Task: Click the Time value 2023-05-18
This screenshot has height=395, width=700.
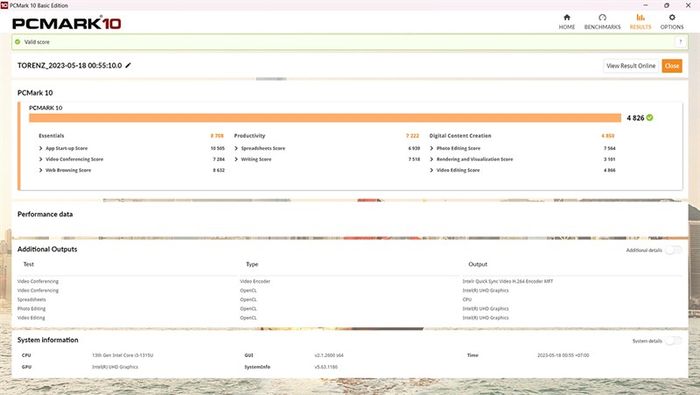Action: 563,355
